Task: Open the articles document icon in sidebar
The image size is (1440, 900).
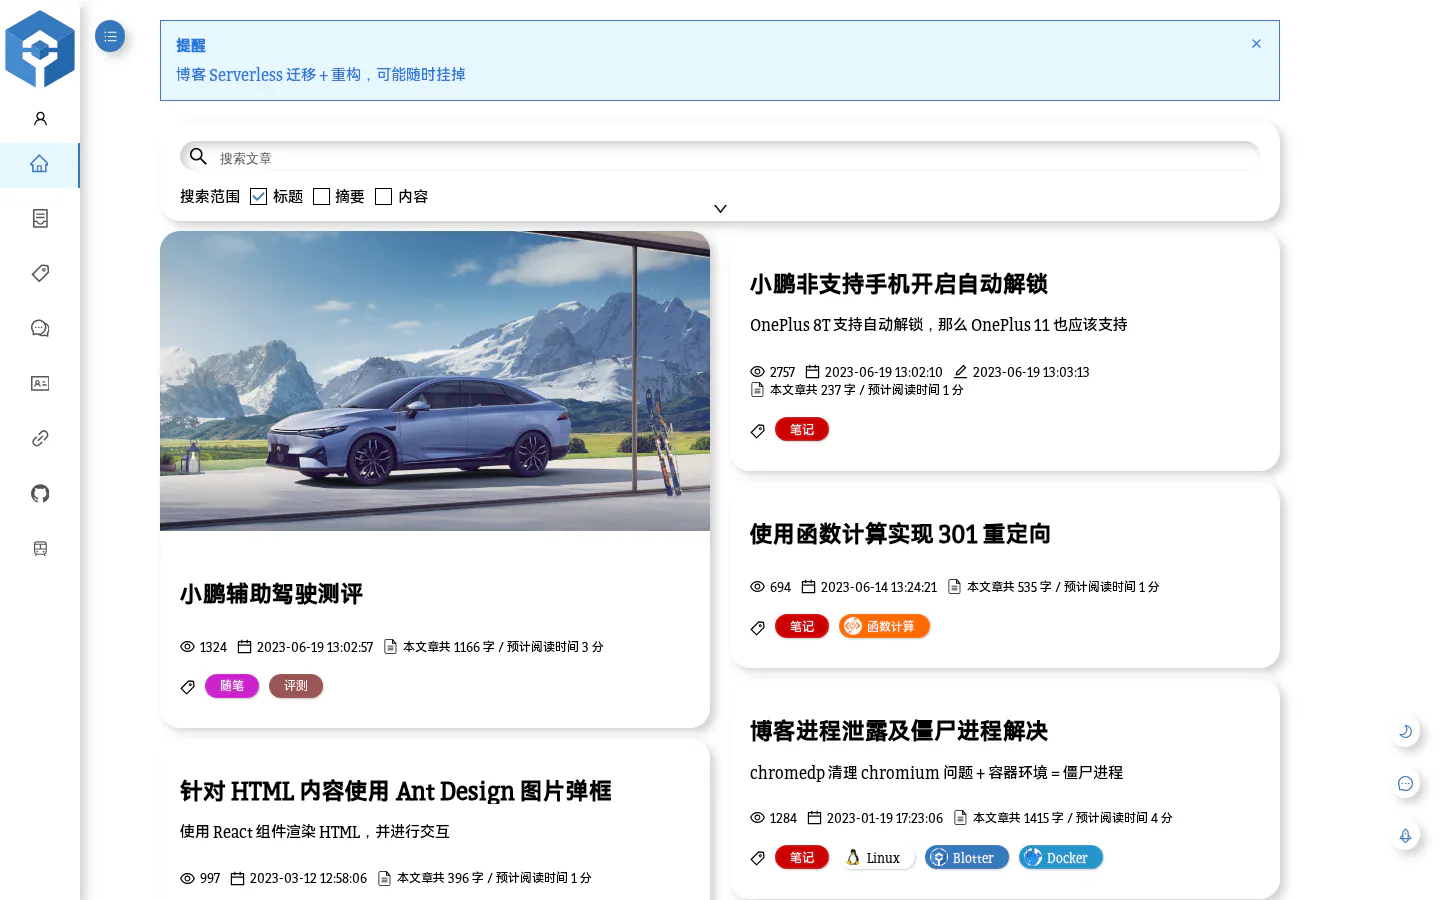Action: 40,218
